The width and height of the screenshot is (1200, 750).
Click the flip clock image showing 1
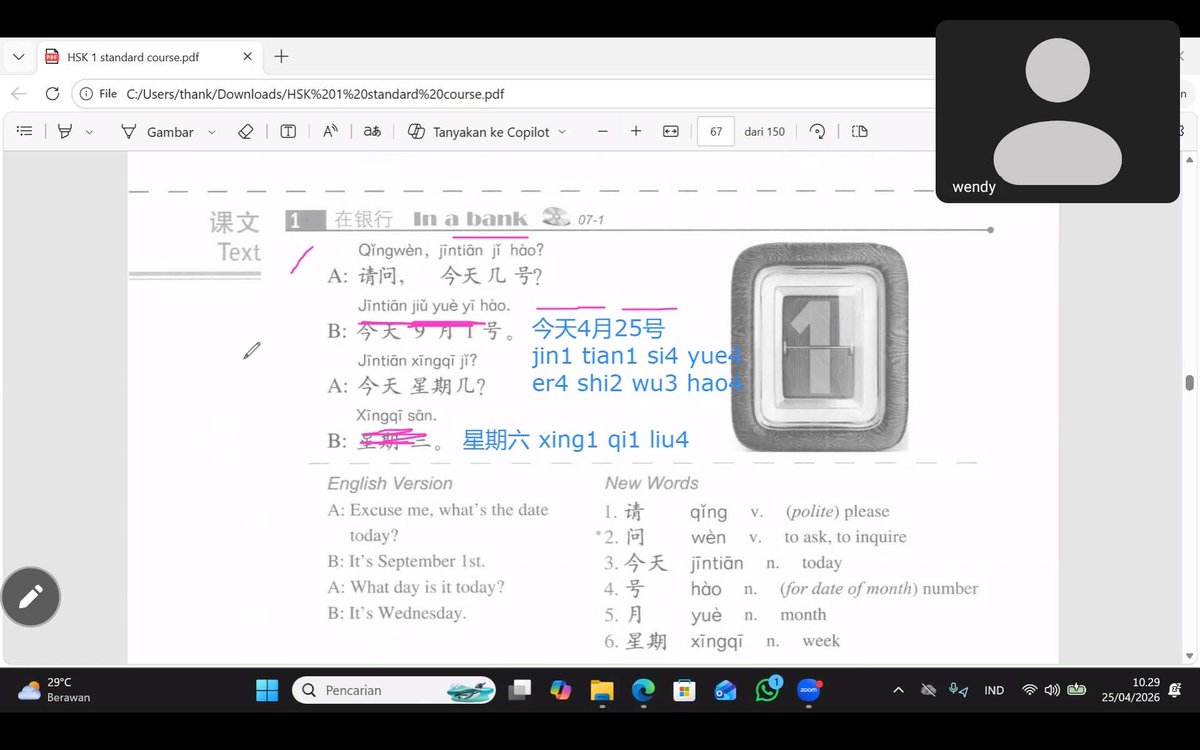(x=820, y=346)
